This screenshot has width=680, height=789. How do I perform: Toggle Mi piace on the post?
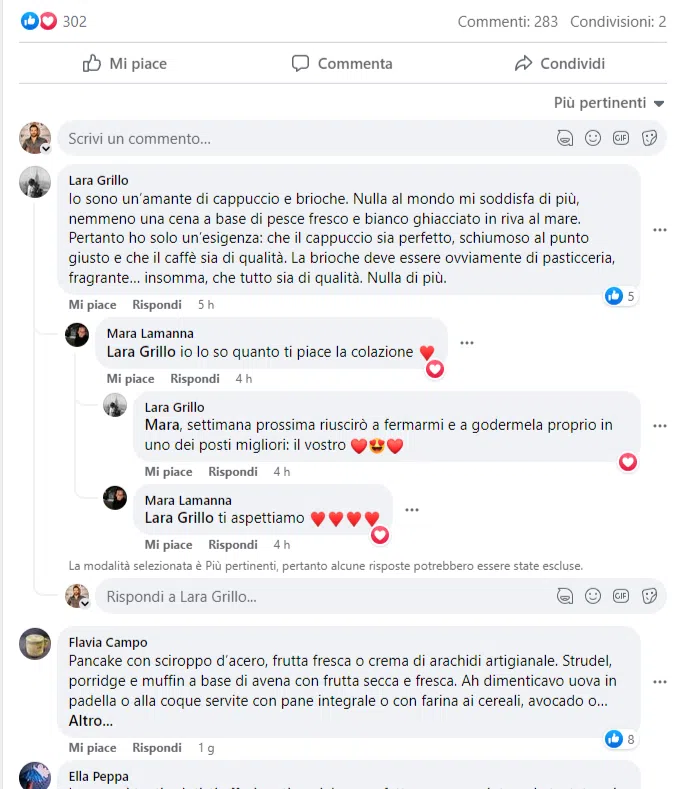[125, 63]
